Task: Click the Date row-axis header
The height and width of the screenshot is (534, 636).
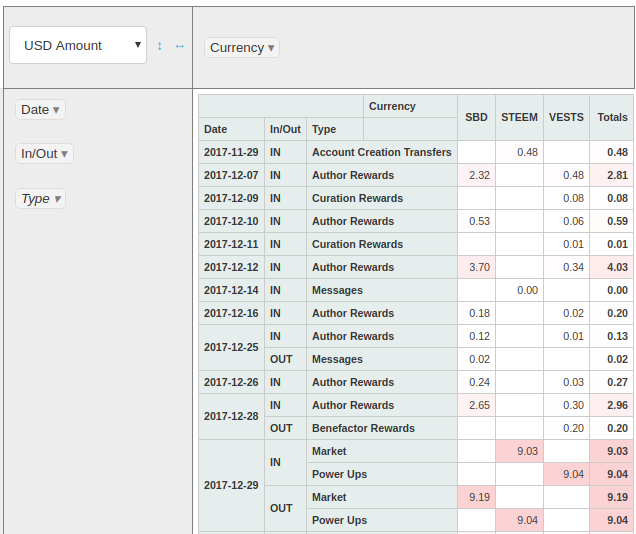Action: pyautogui.click(x=231, y=129)
